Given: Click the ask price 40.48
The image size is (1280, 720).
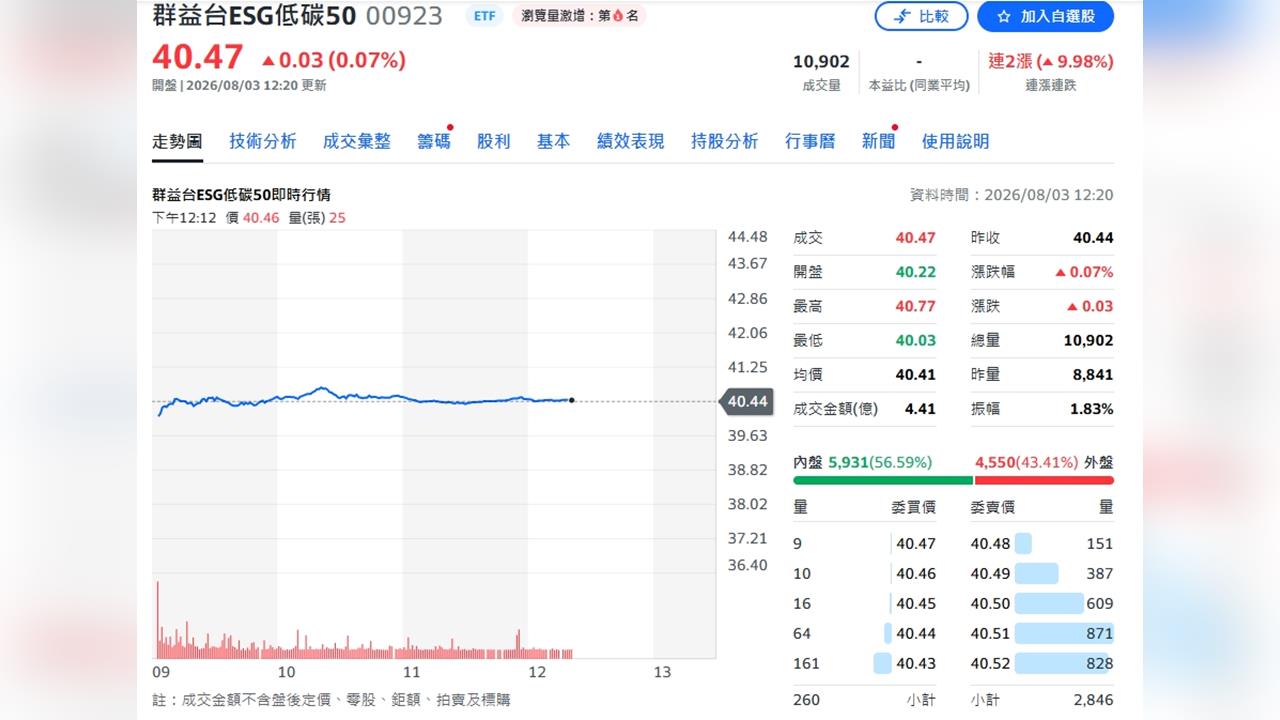Looking at the screenshot, I should [x=990, y=543].
